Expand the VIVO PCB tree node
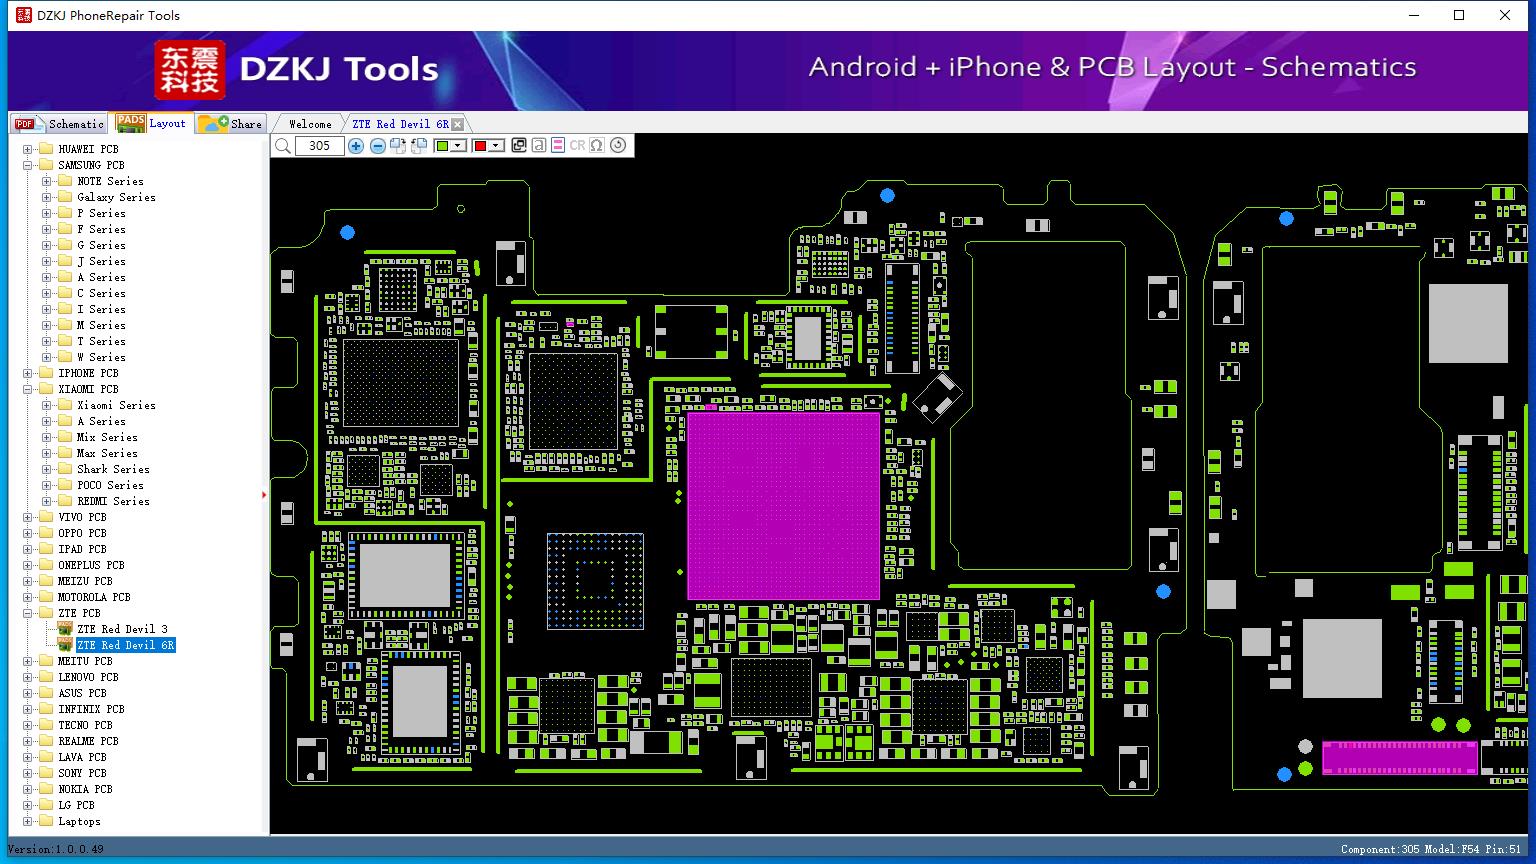Image resolution: width=1536 pixels, height=864 pixels. click(x=27, y=517)
